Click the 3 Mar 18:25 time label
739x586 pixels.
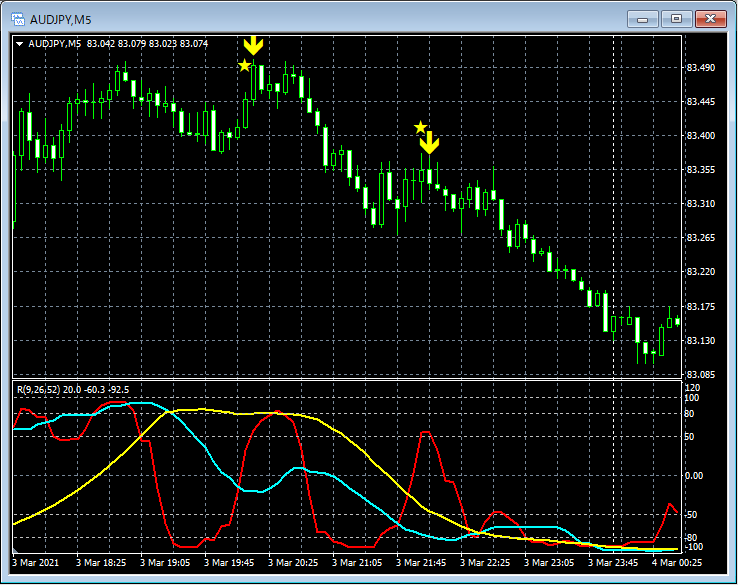coord(101,563)
